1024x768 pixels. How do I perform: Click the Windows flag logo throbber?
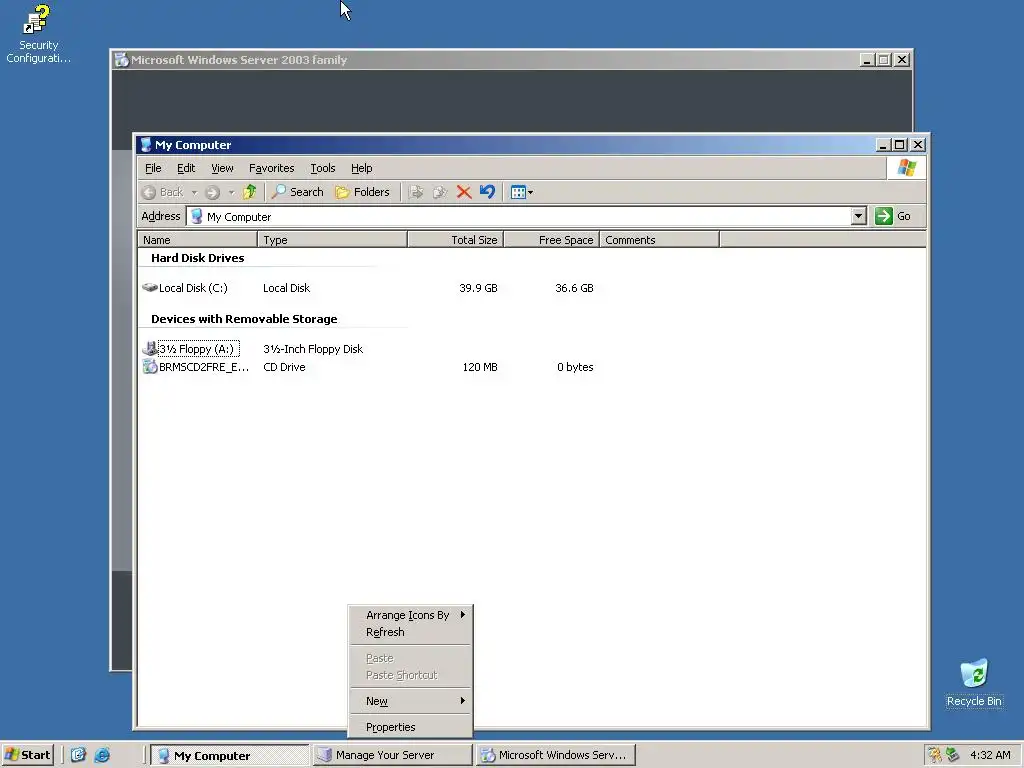pos(906,168)
